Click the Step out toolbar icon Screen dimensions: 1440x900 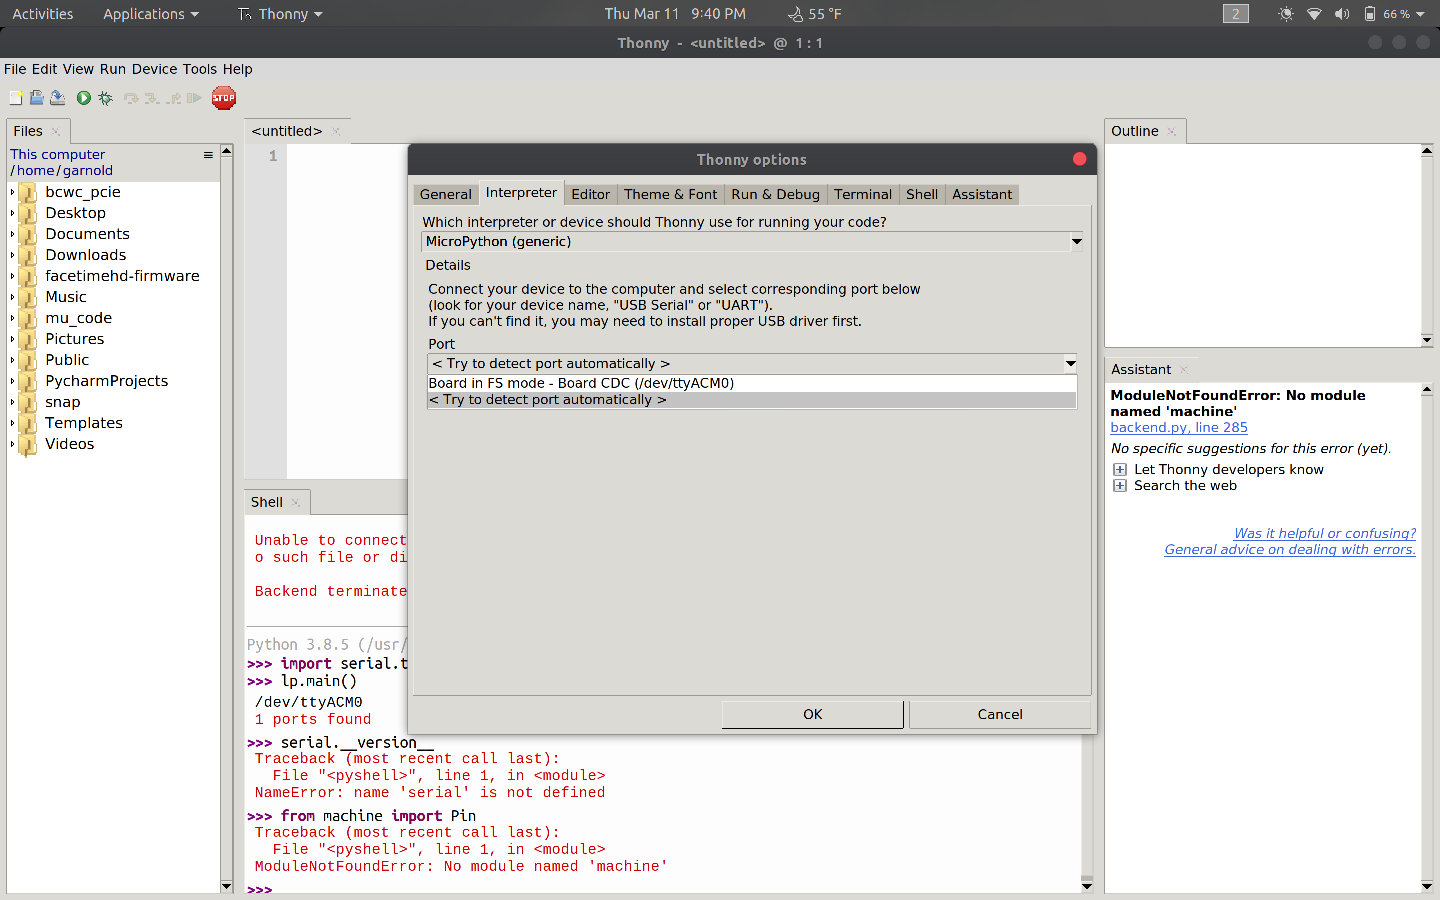(173, 98)
